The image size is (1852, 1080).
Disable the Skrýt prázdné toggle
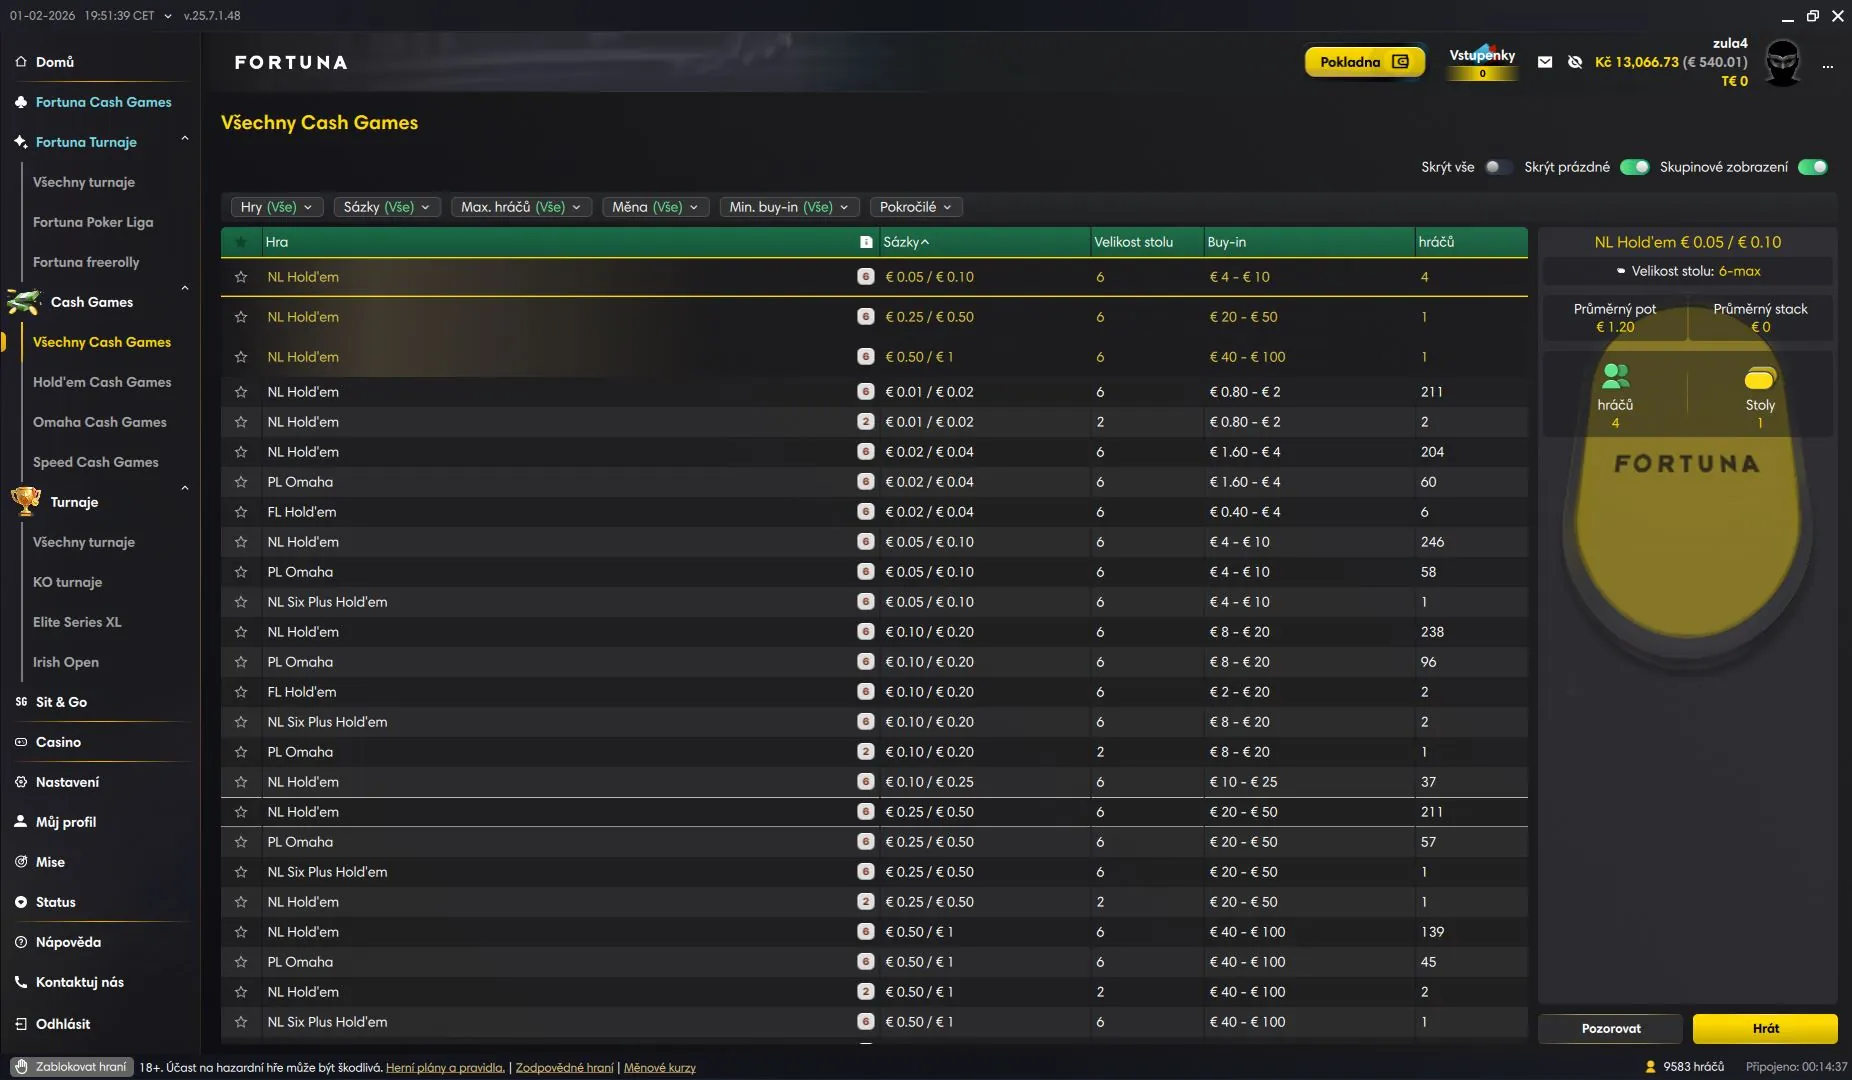tap(1635, 167)
